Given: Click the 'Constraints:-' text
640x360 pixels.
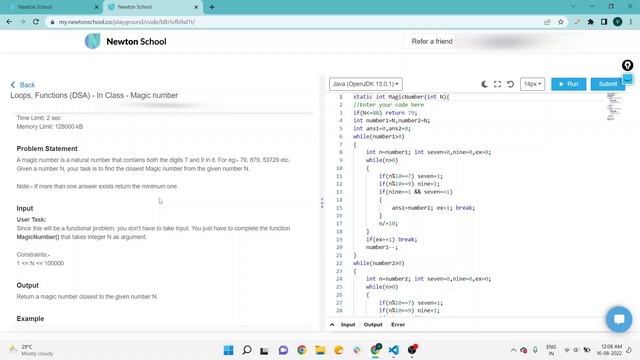Looking at the screenshot, I should 33,254.
